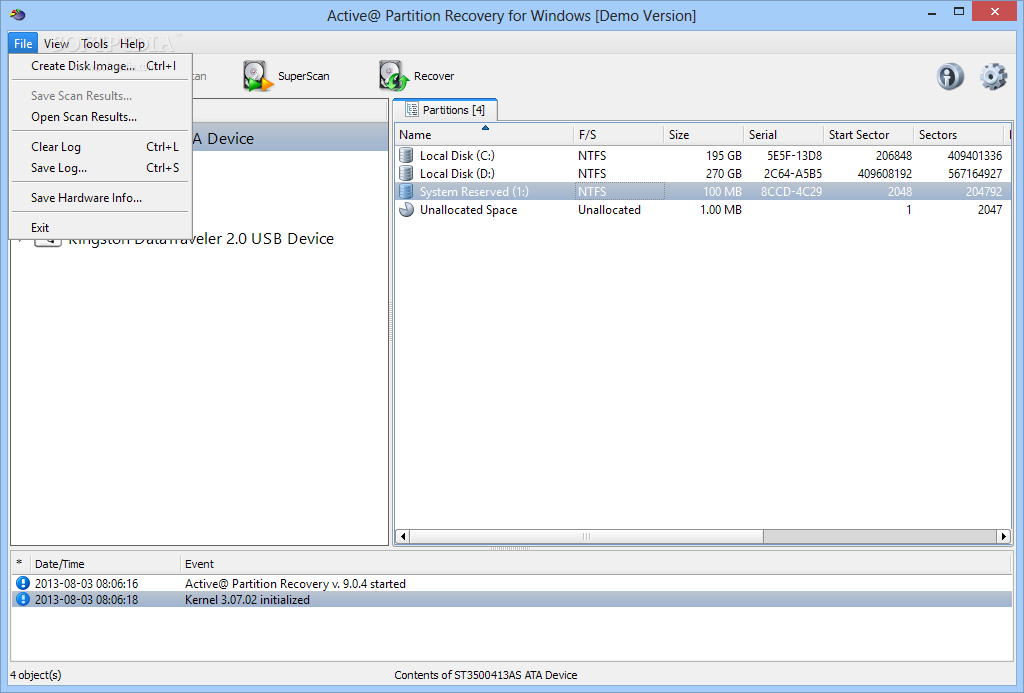Viewport: 1024px width, 693px height.
Task: Click the Recover drive icon in toolbar
Action: [394, 76]
